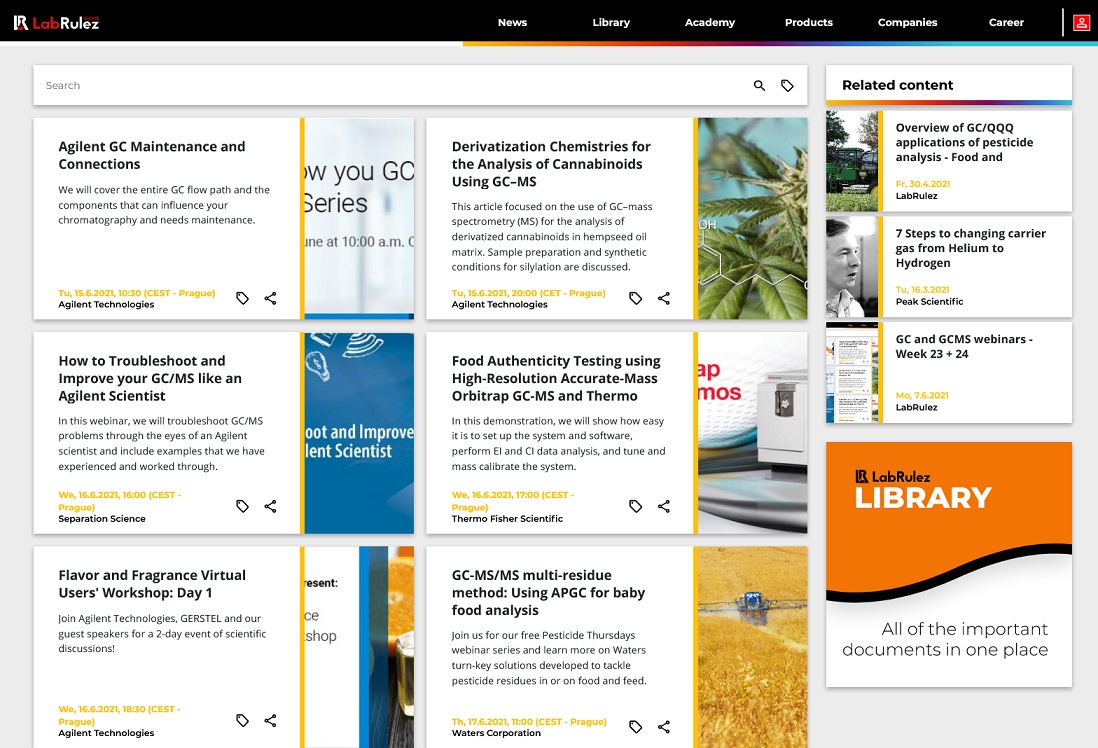
Task: Click the man portrait thumbnail in Related content
Action: tap(852, 267)
